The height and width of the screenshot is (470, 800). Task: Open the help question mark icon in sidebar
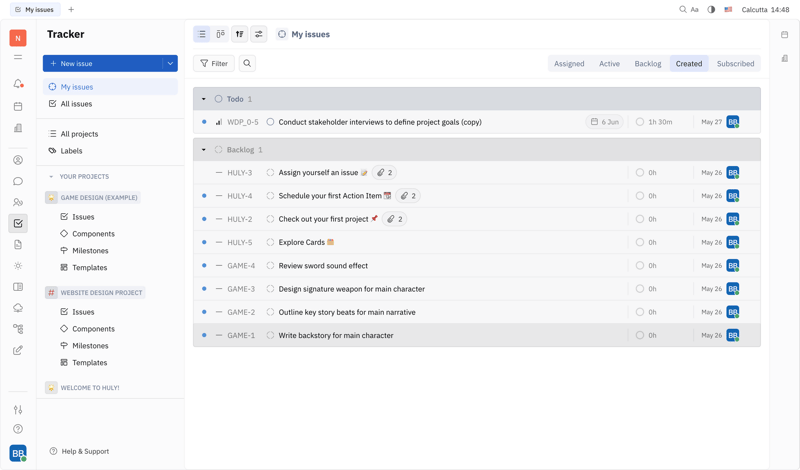[x=18, y=429]
